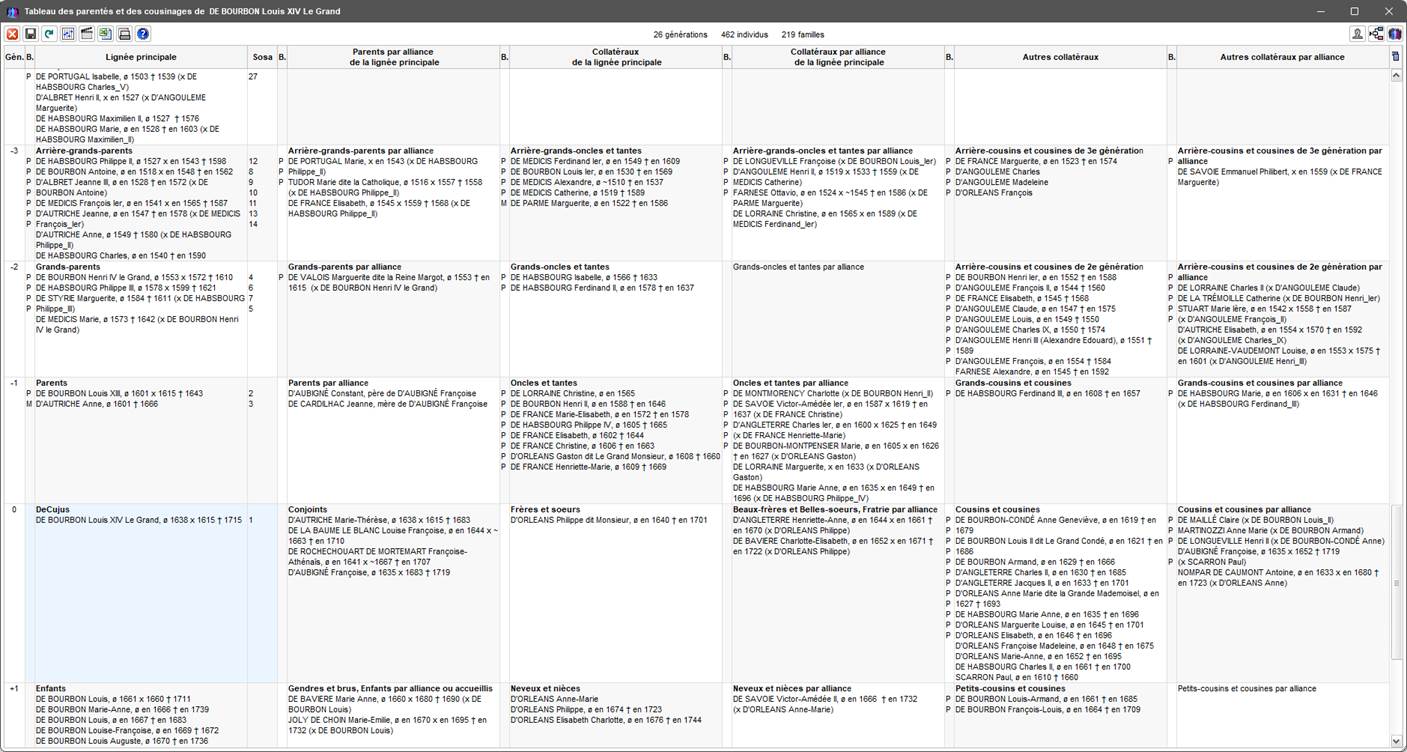Open help with the blue question mark
Screen dimensions: 1407x752
143,34
